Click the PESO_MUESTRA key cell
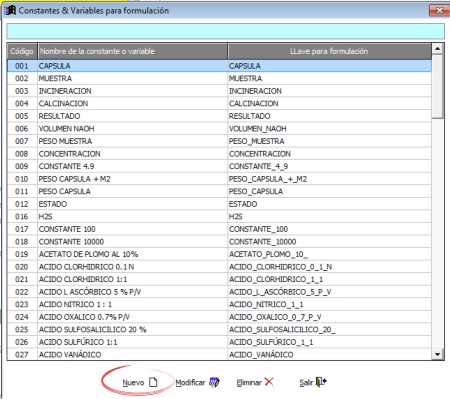 click(329, 141)
